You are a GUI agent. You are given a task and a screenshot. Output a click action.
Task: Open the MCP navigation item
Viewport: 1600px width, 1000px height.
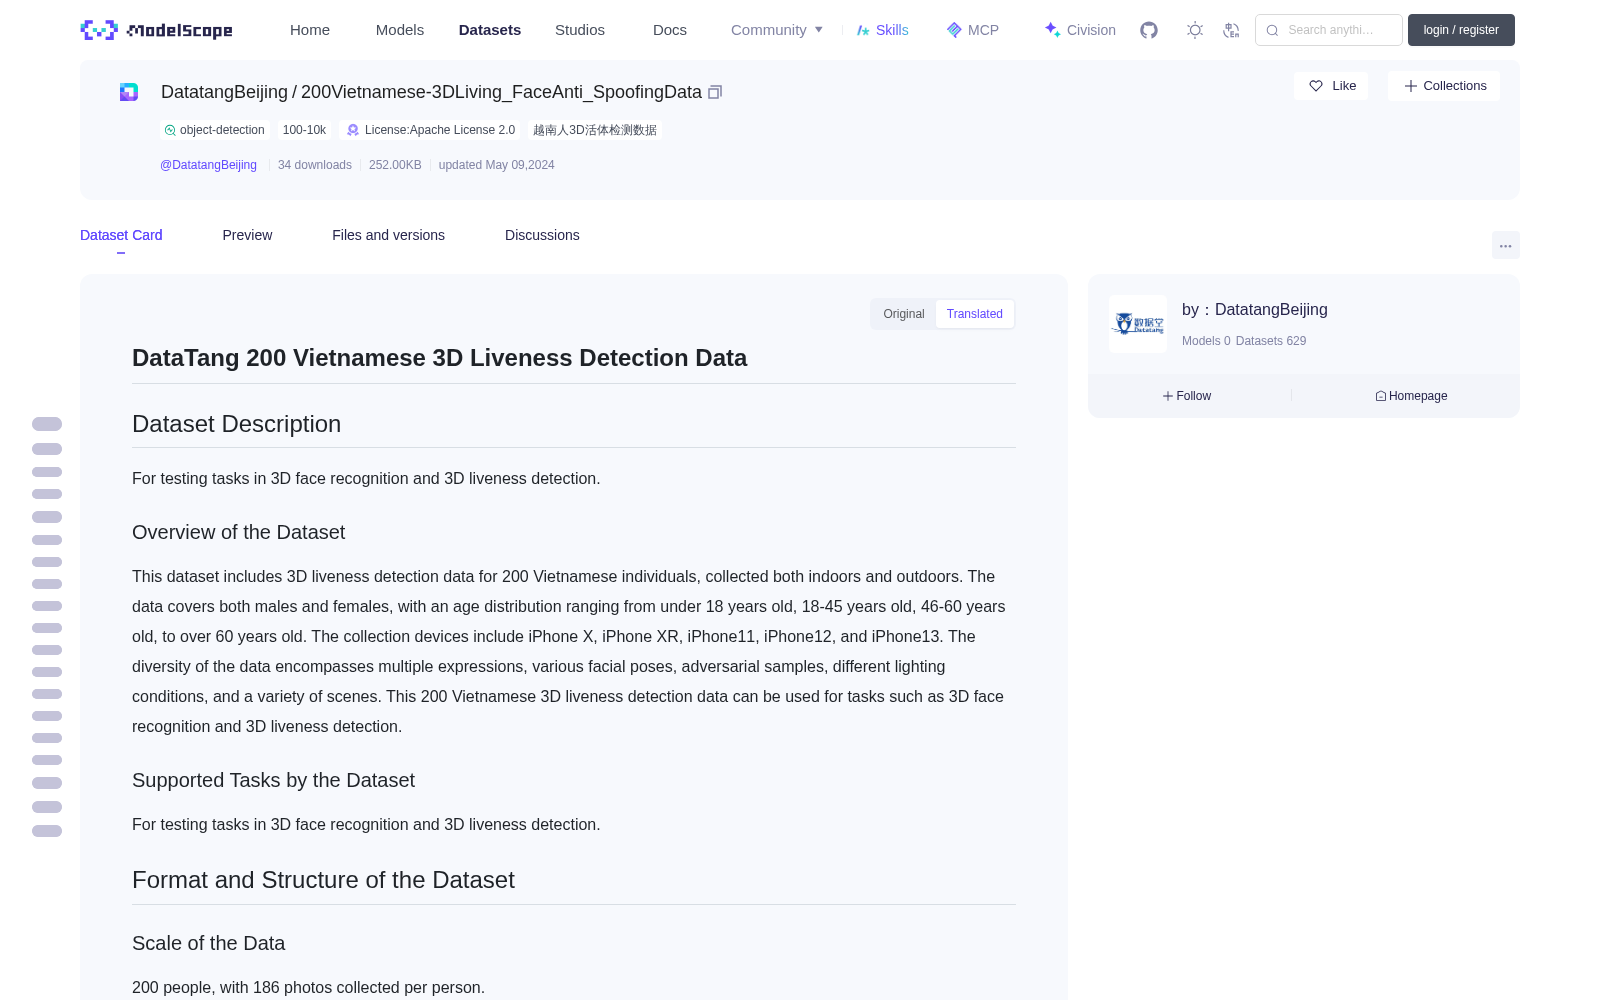tap(973, 30)
